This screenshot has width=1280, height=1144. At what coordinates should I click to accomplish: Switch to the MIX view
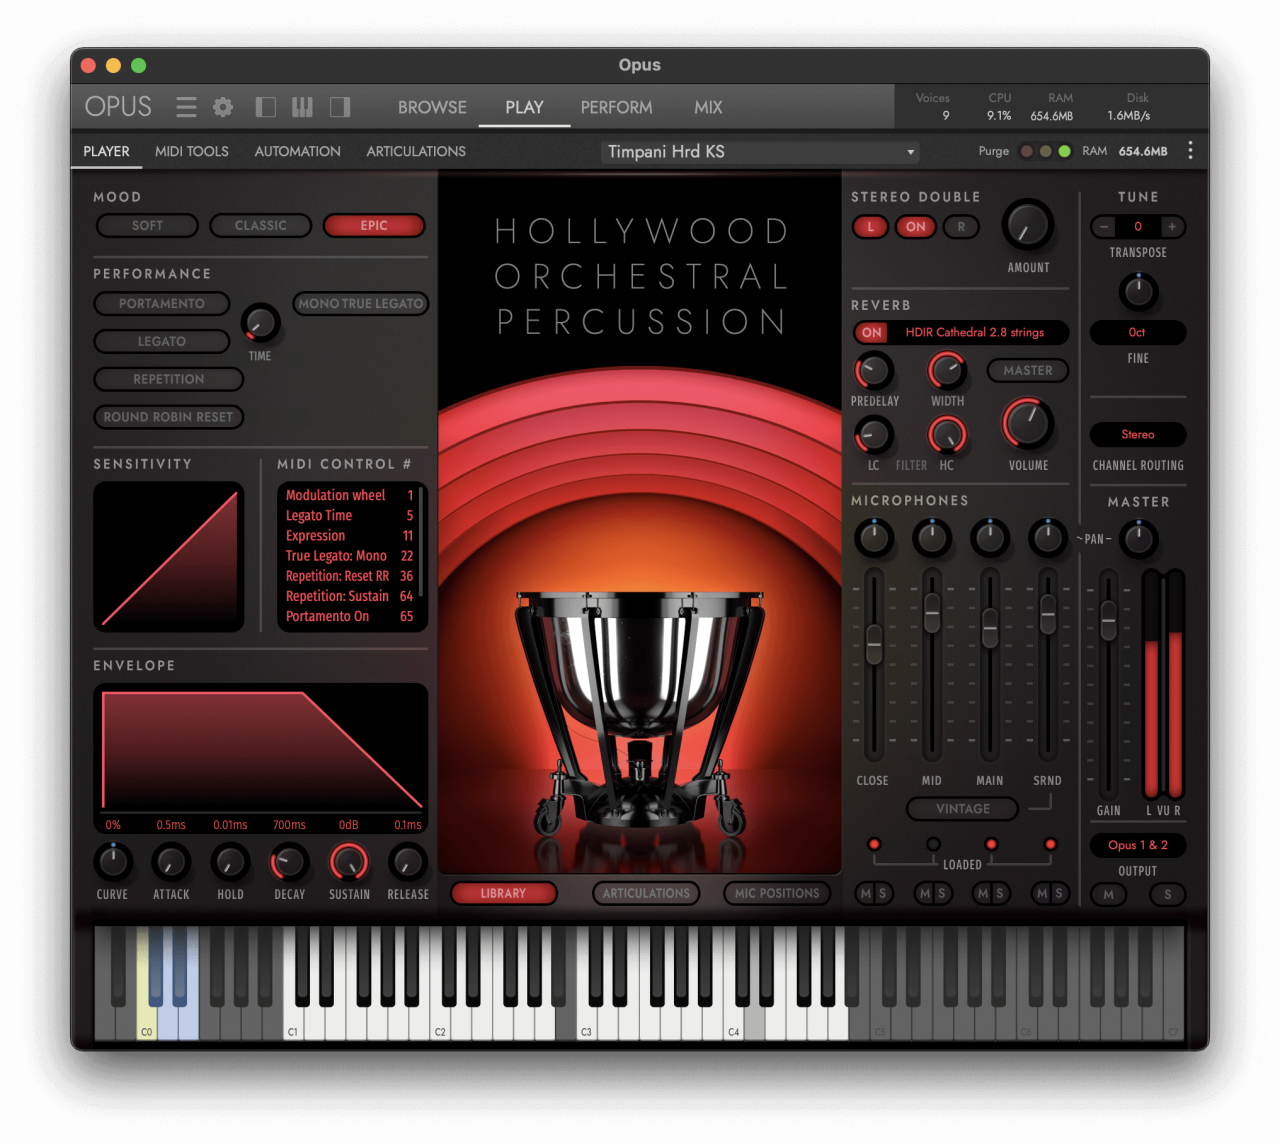707,107
